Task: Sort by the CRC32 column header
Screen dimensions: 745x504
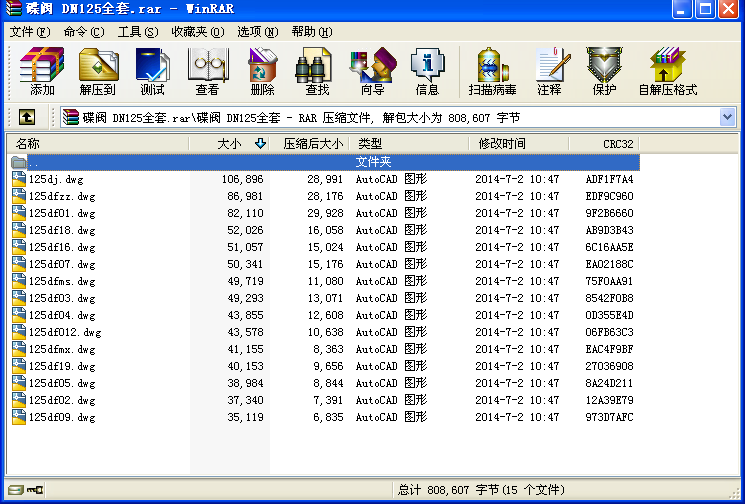Action: pos(618,144)
